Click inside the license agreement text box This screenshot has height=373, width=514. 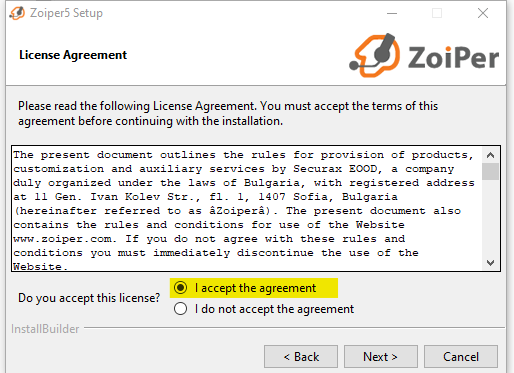247,209
